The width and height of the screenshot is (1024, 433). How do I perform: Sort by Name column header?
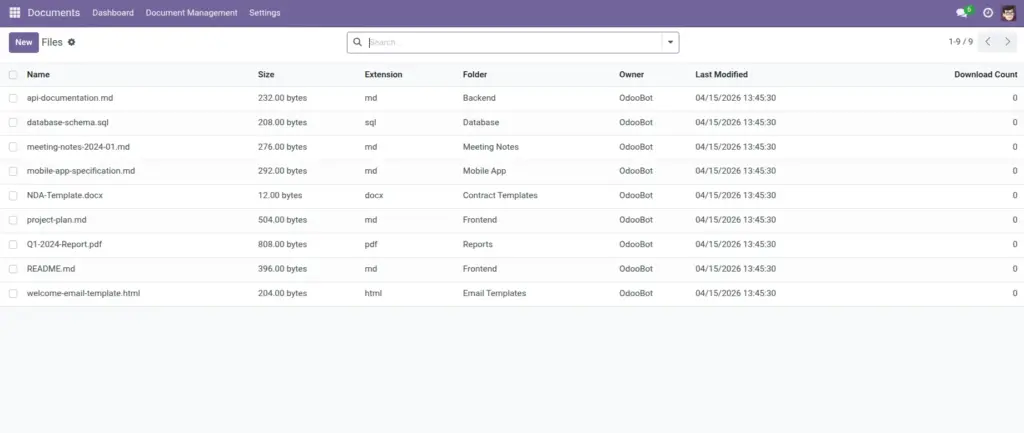[38, 74]
